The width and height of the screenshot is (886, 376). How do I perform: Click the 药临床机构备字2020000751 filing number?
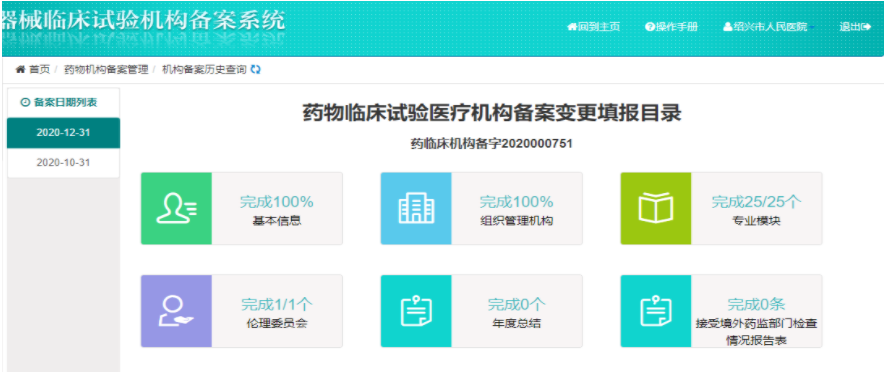pyautogui.click(x=492, y=144)
